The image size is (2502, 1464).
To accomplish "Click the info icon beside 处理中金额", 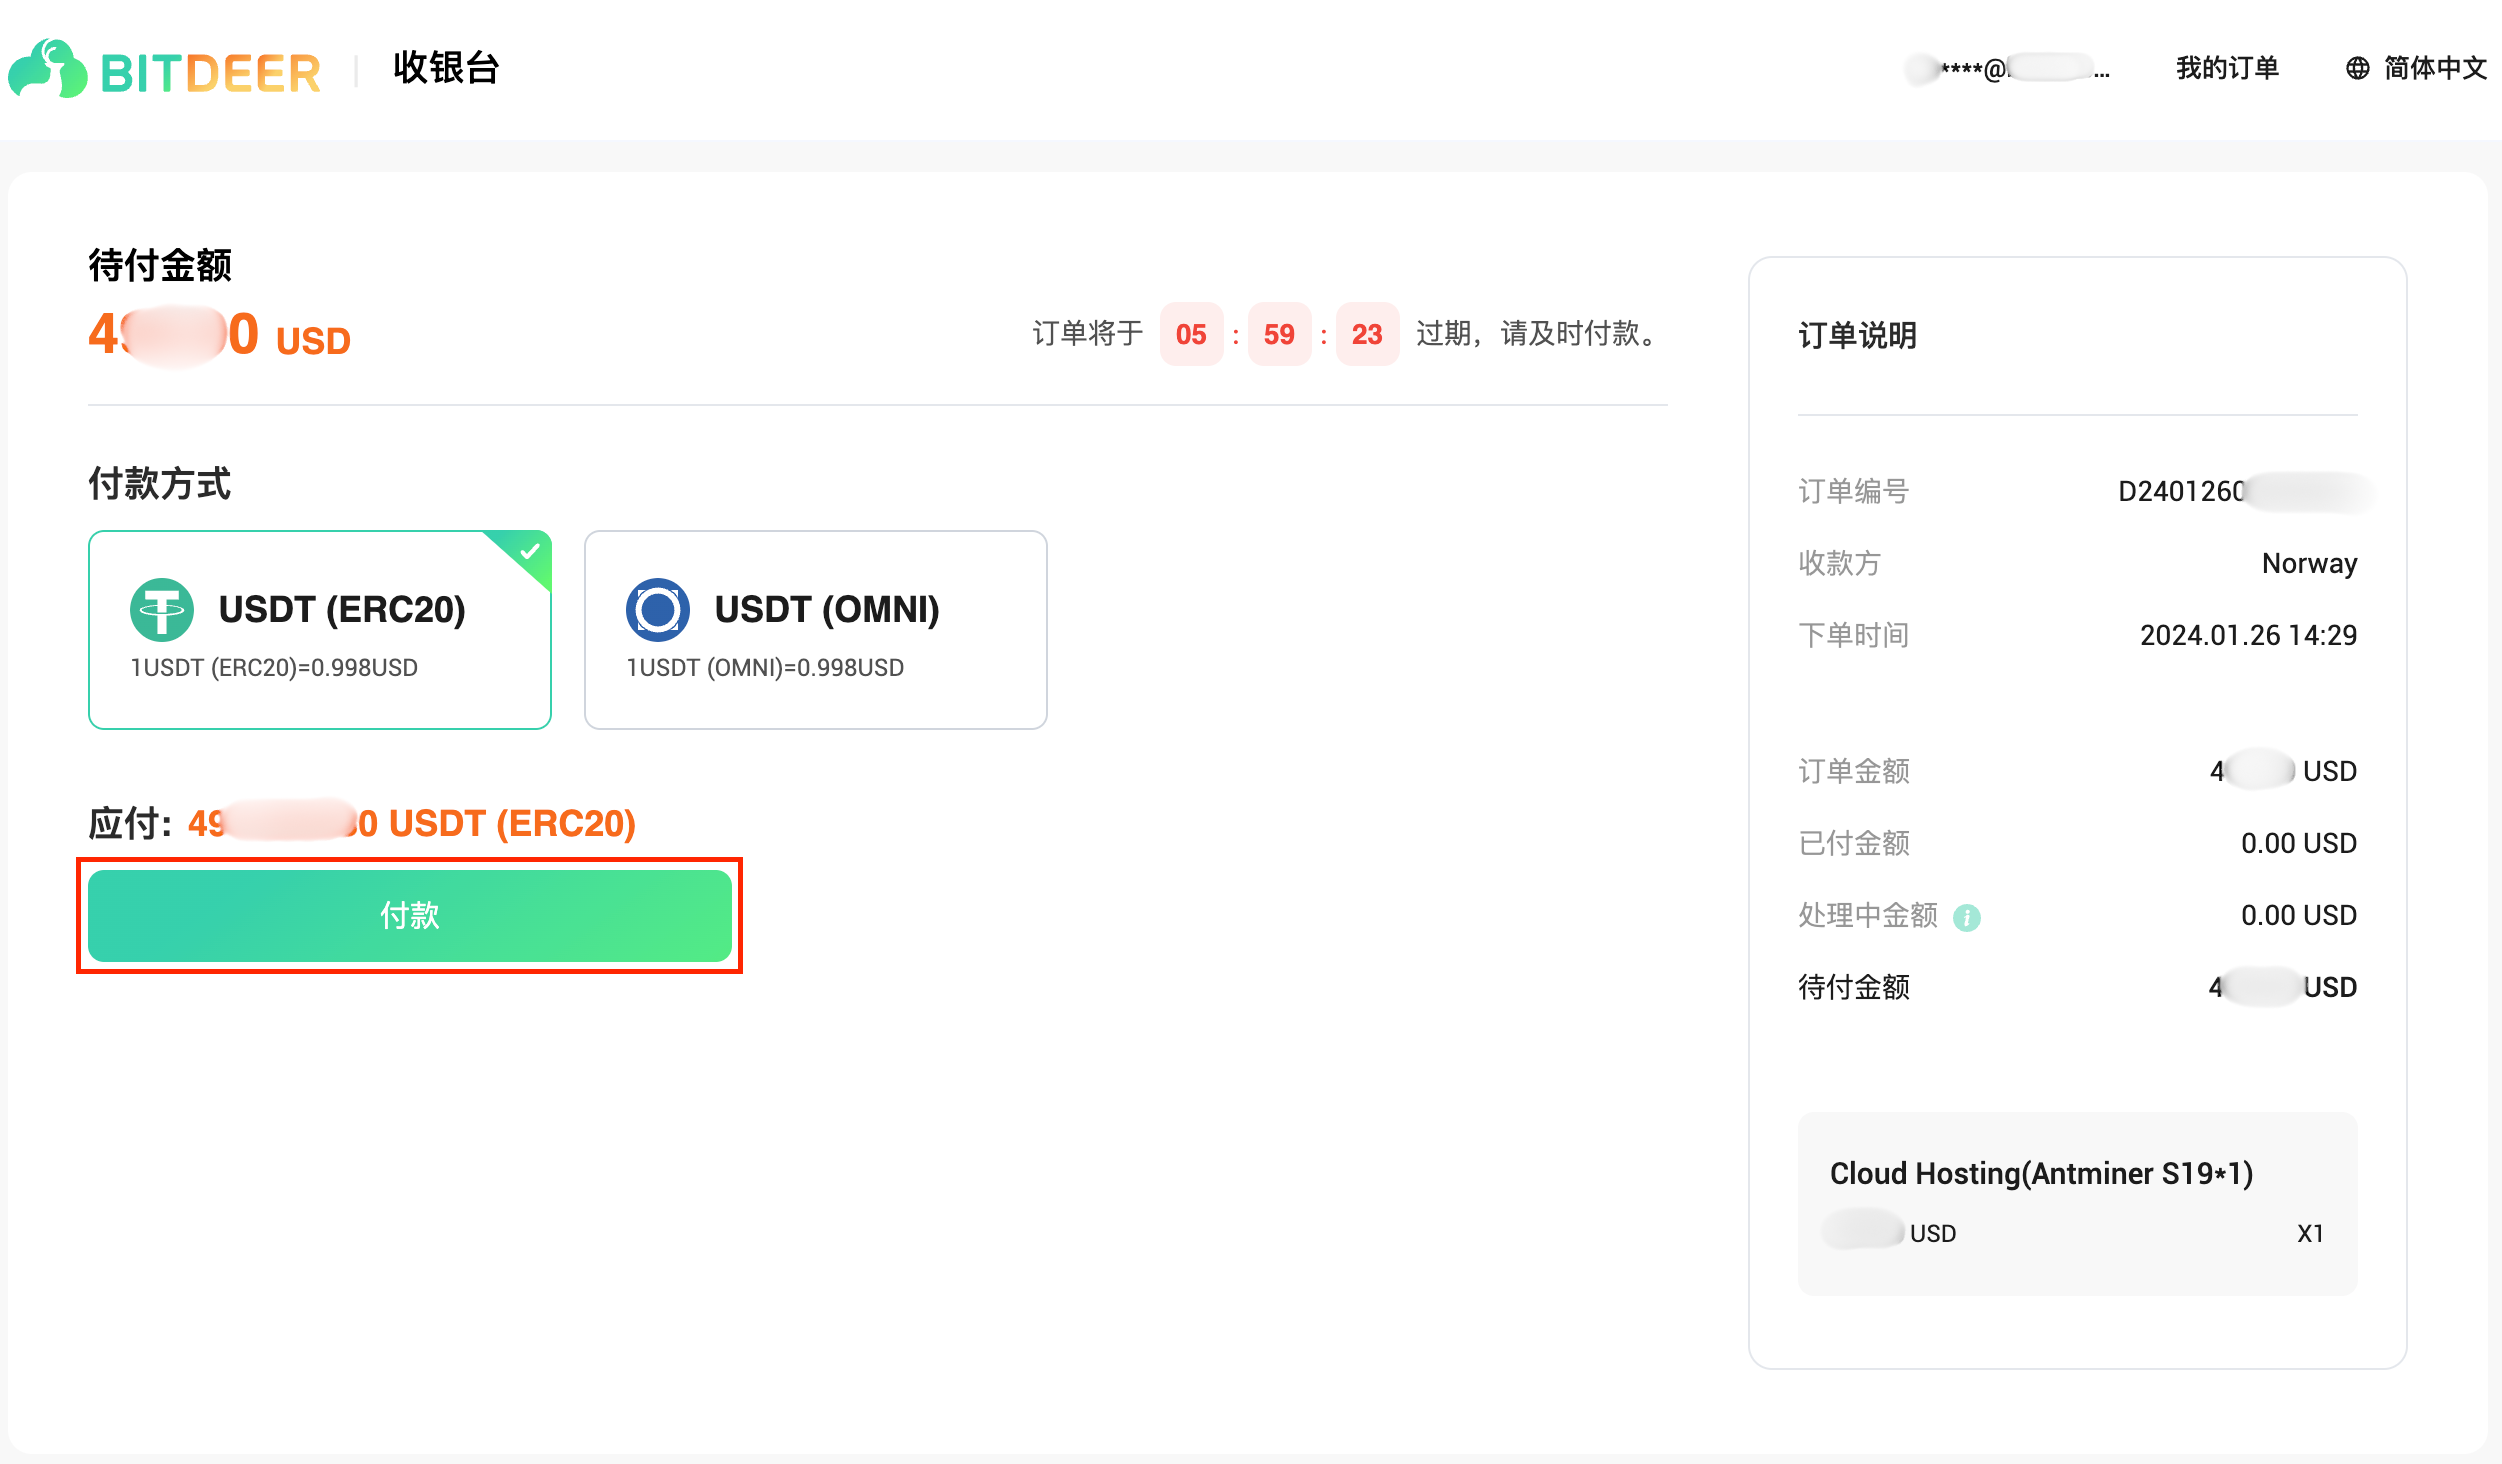I will tap(1966, 917).
